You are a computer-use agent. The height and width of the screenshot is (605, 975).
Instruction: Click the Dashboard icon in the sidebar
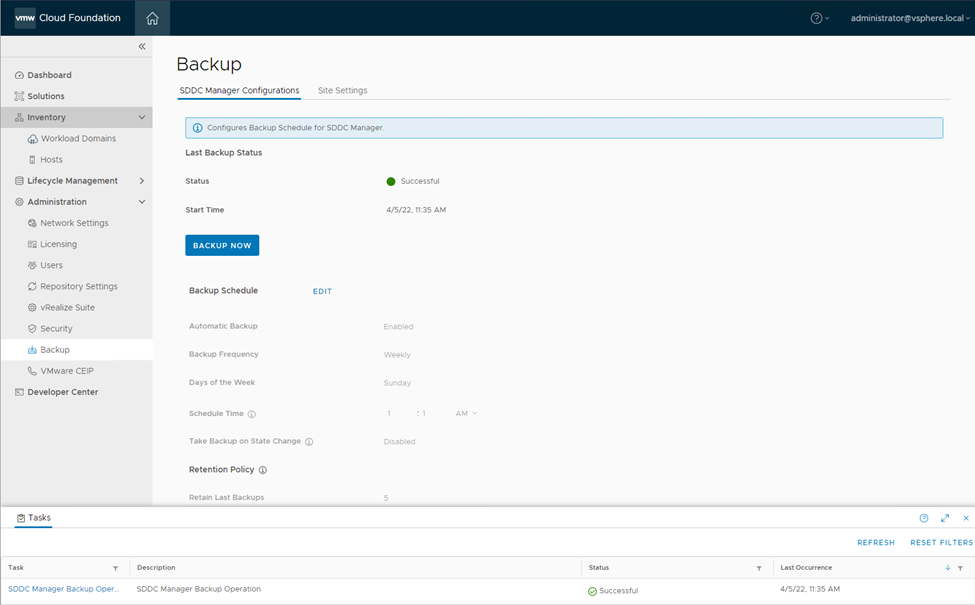(19, 75)
